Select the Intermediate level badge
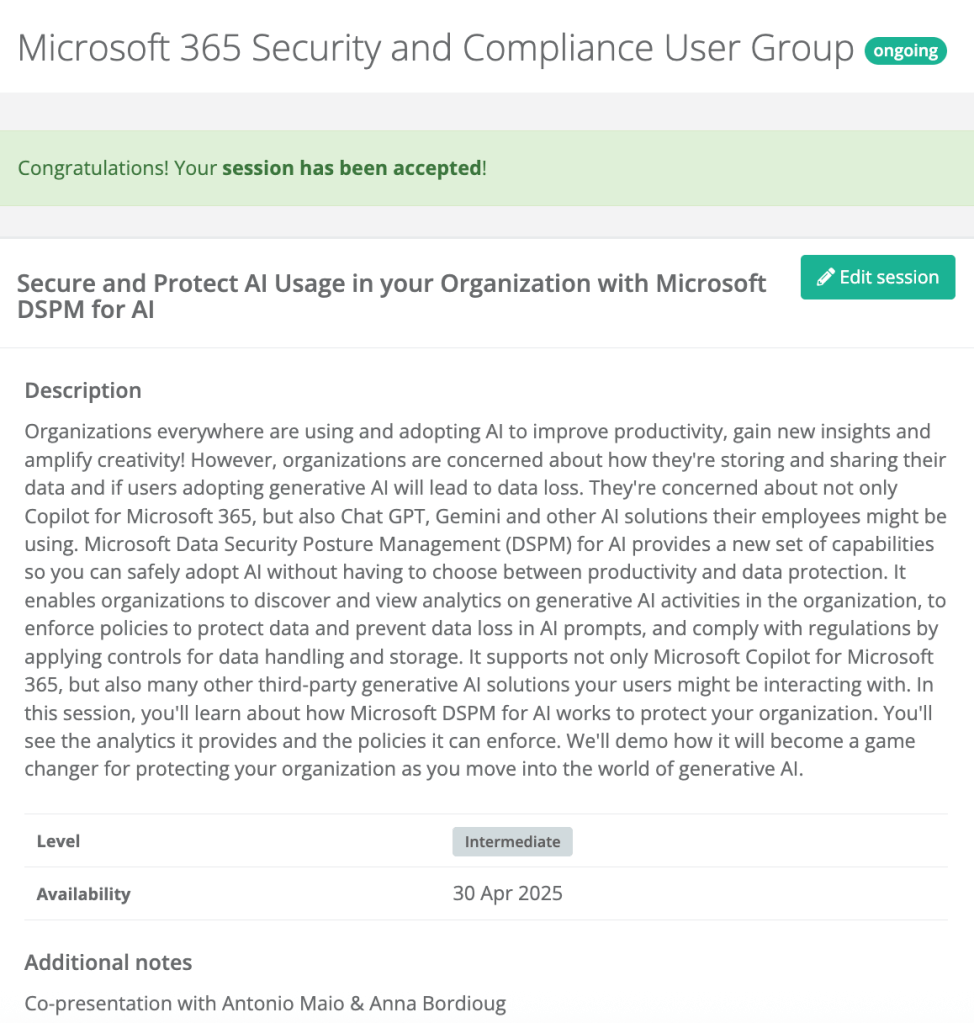The height and width of the screenshot is (1023, 974). [x=512, y=842]
